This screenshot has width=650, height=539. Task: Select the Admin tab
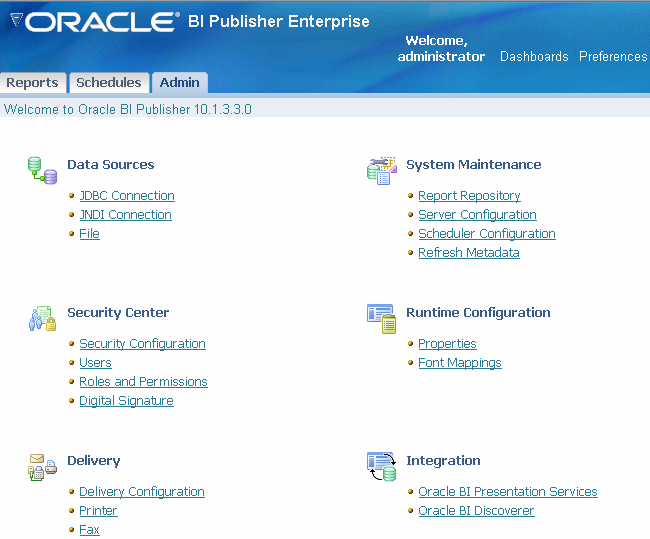(x=179, y=83)
